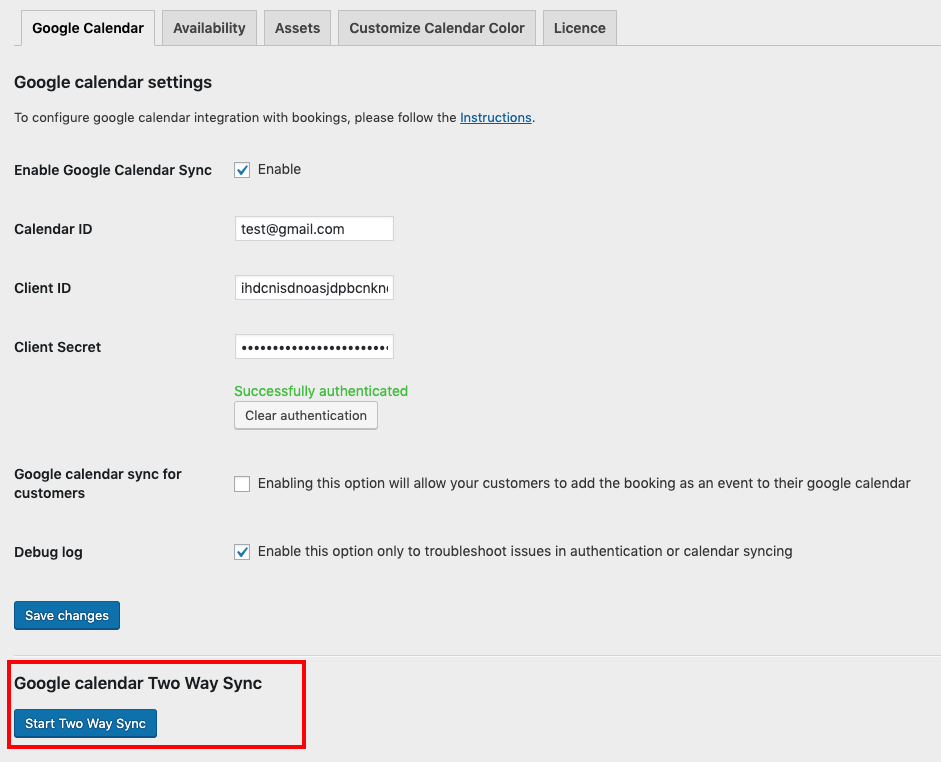Click the Client ID input field
This screenshot has height=762, width=941.
(x=314, y=288)
